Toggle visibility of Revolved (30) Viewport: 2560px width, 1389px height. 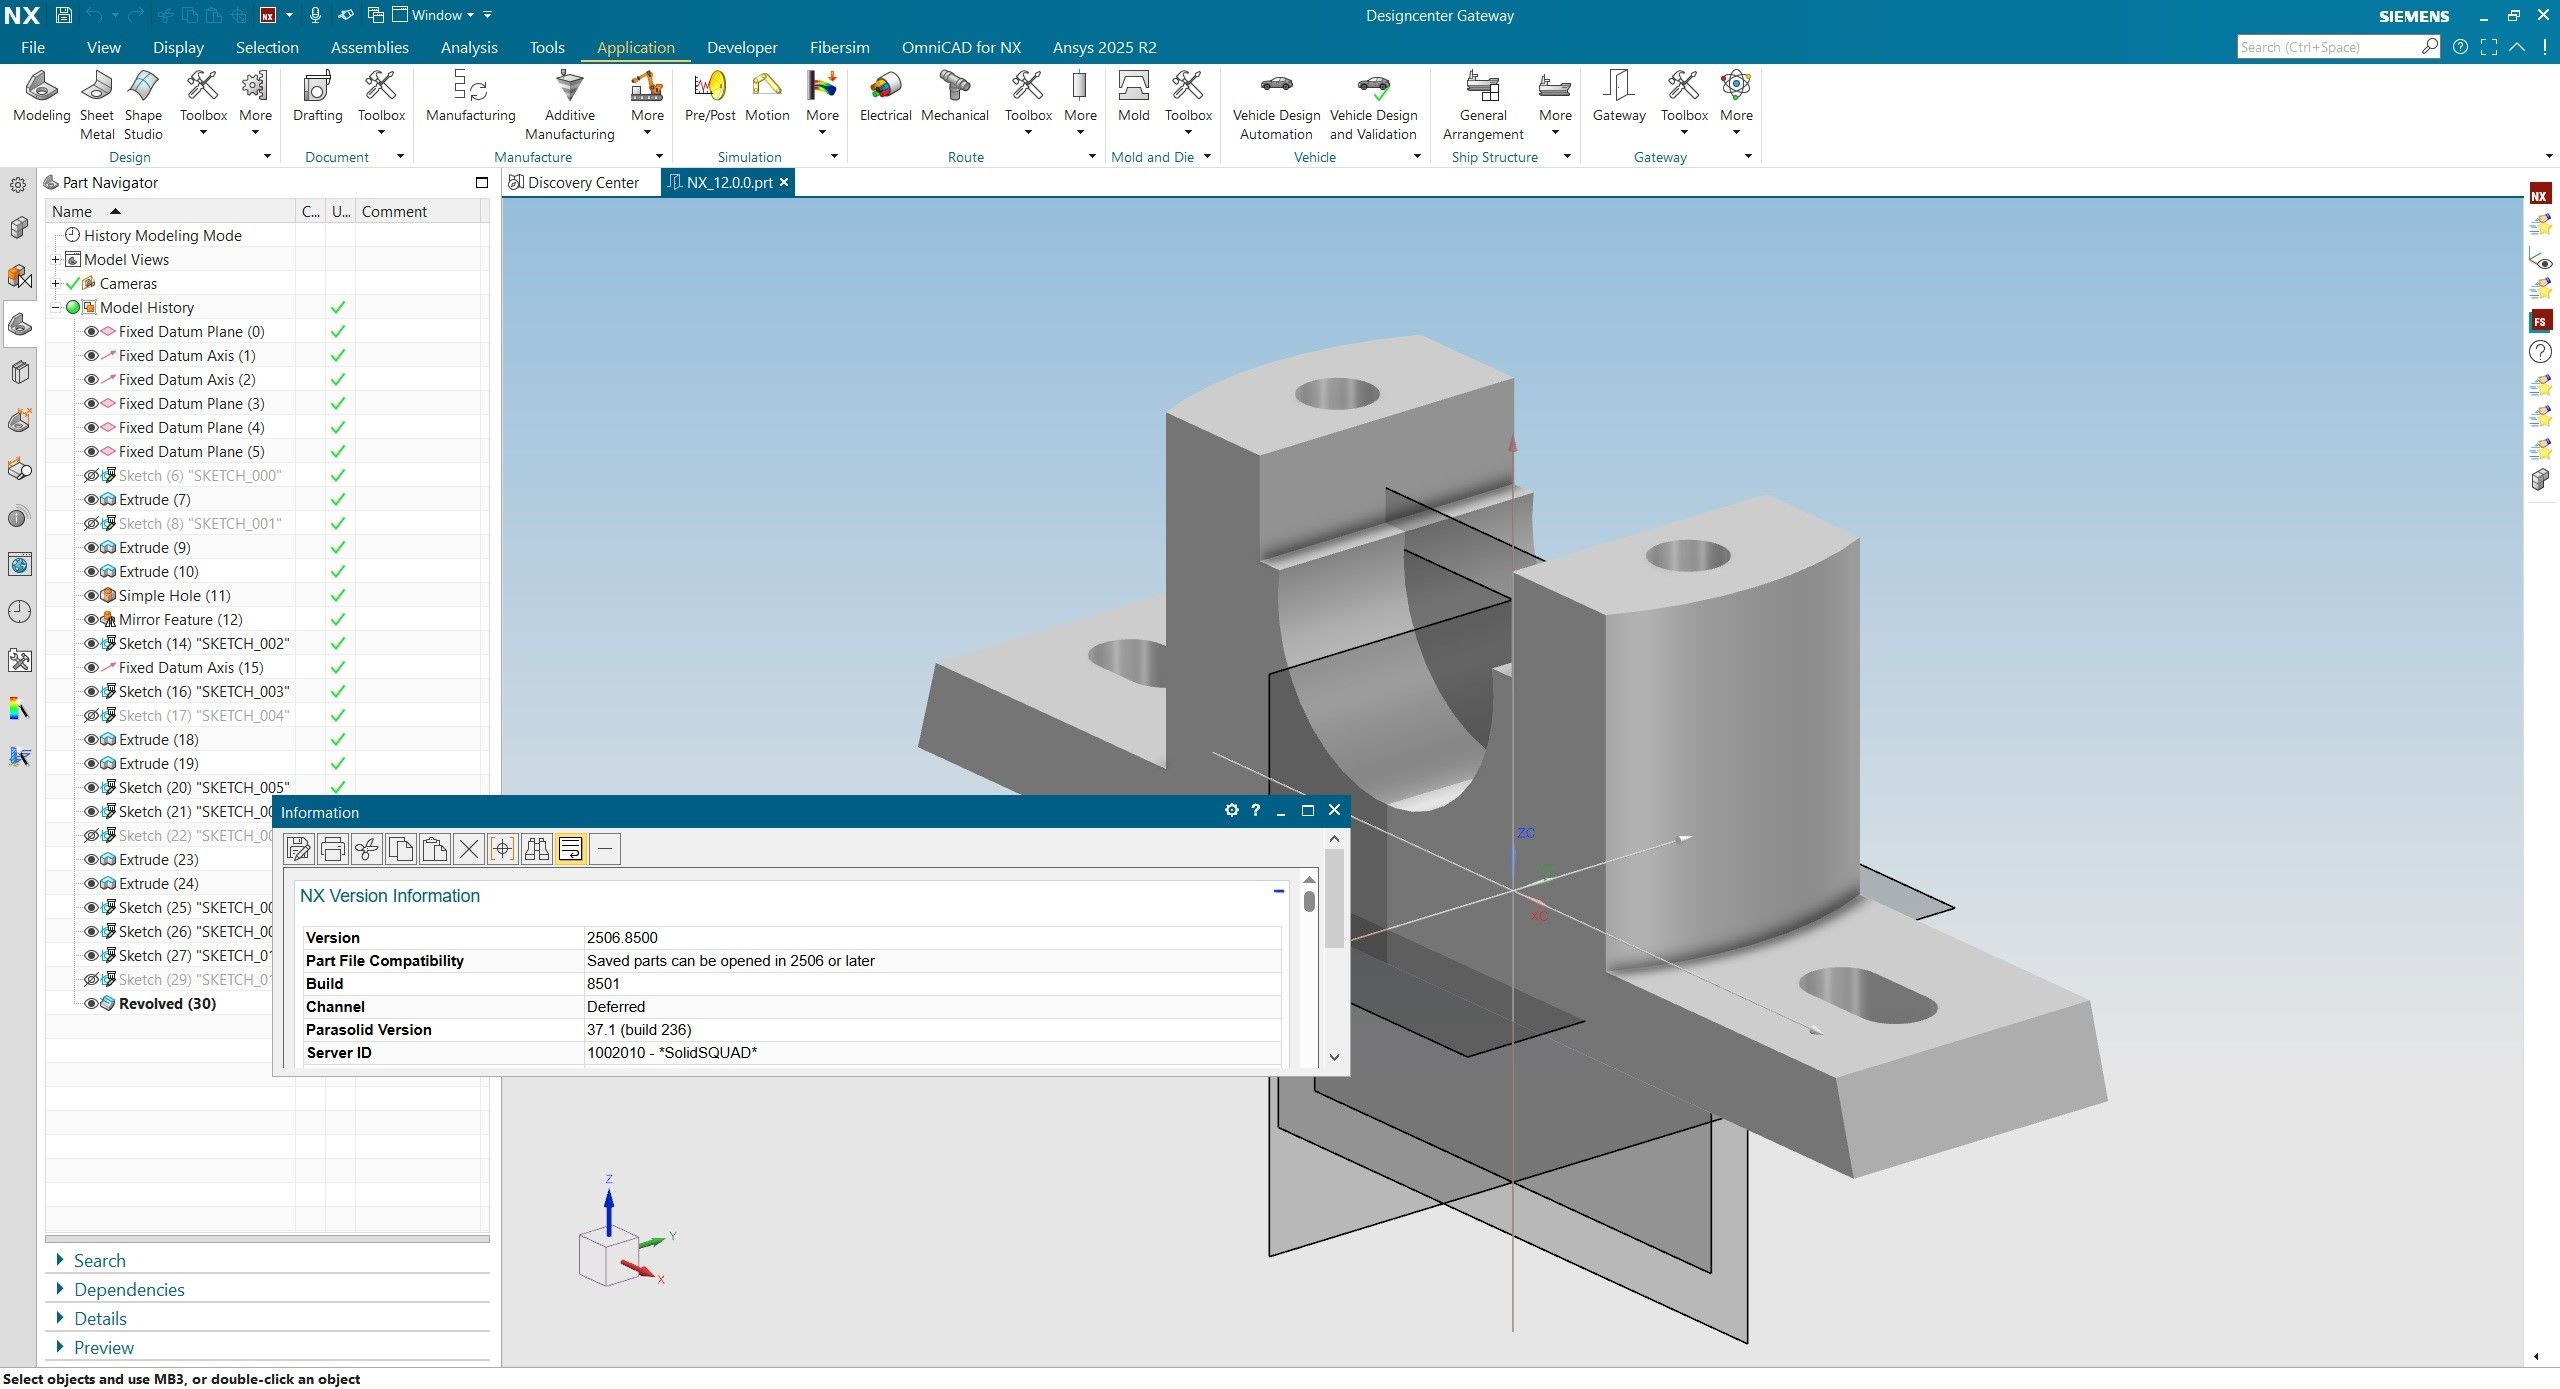pyautogui.click(x=91, y=1003)
